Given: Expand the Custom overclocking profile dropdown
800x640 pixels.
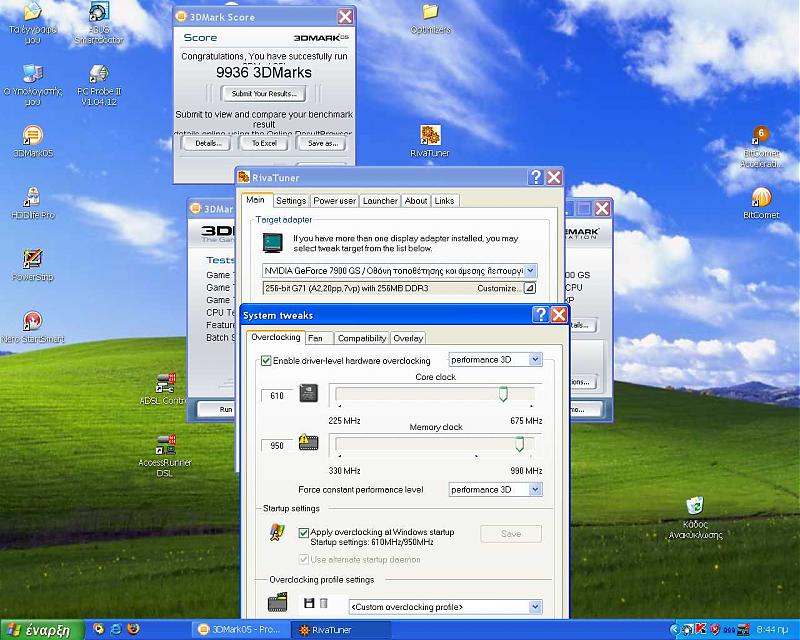Looking at the screenshot, I should [535, 607].
